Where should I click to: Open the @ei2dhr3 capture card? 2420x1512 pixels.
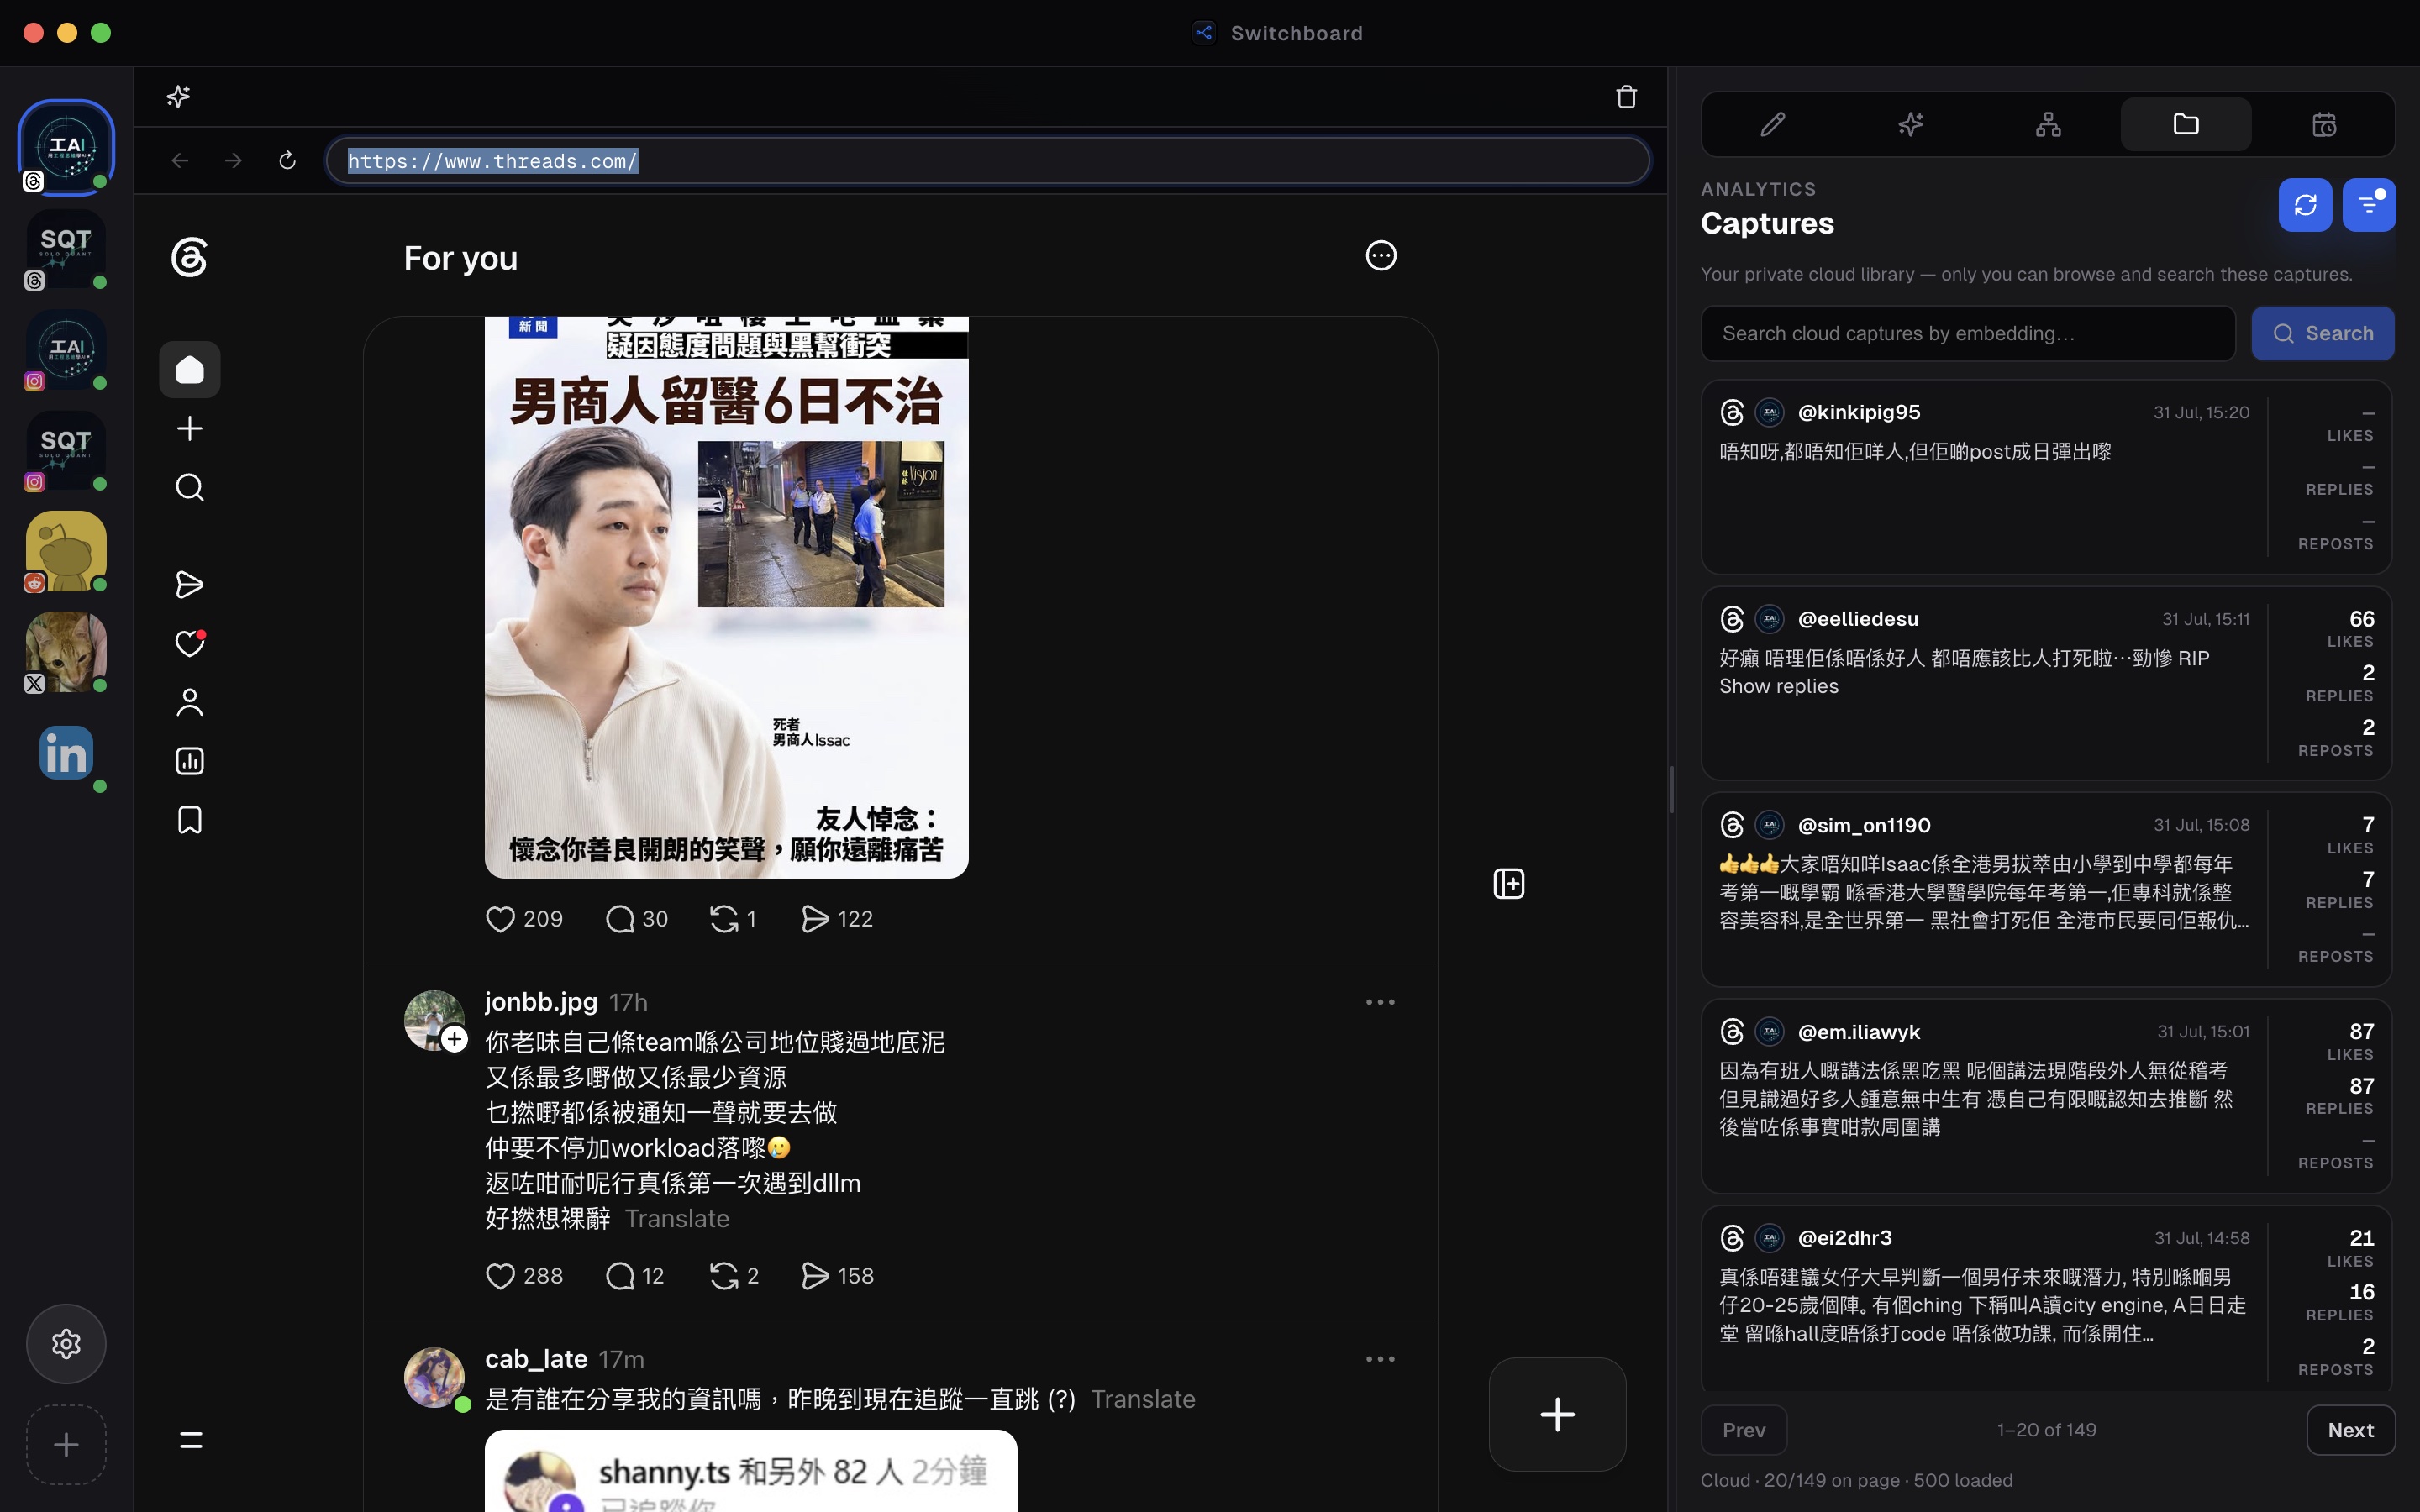2046,1298
